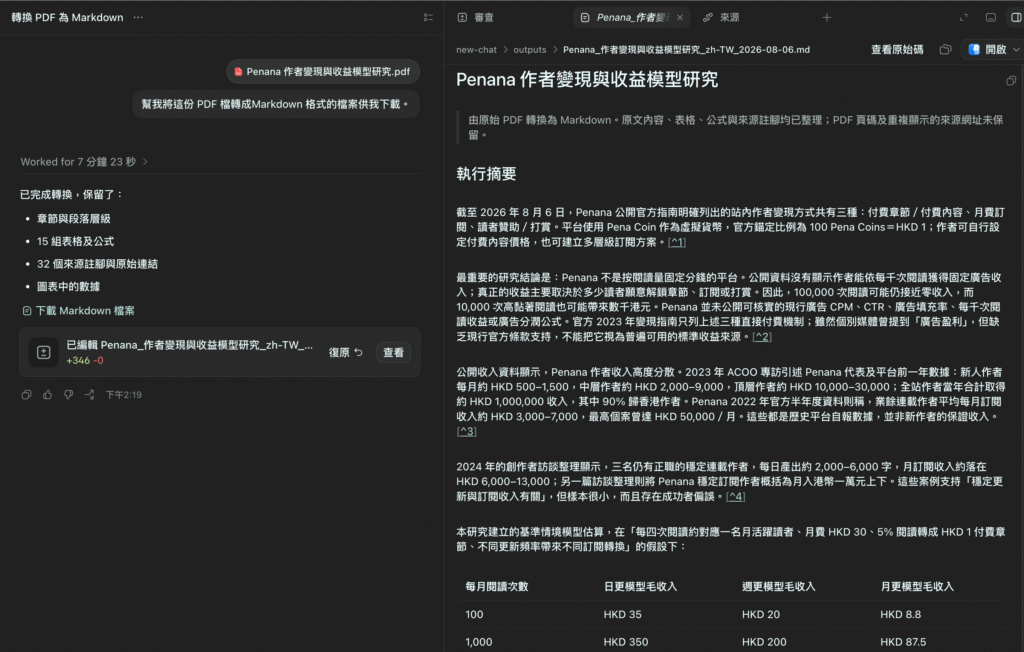Screen dimensions: 1024x652
Task: Toggle the right sidebar icon
Action: 1016,18
